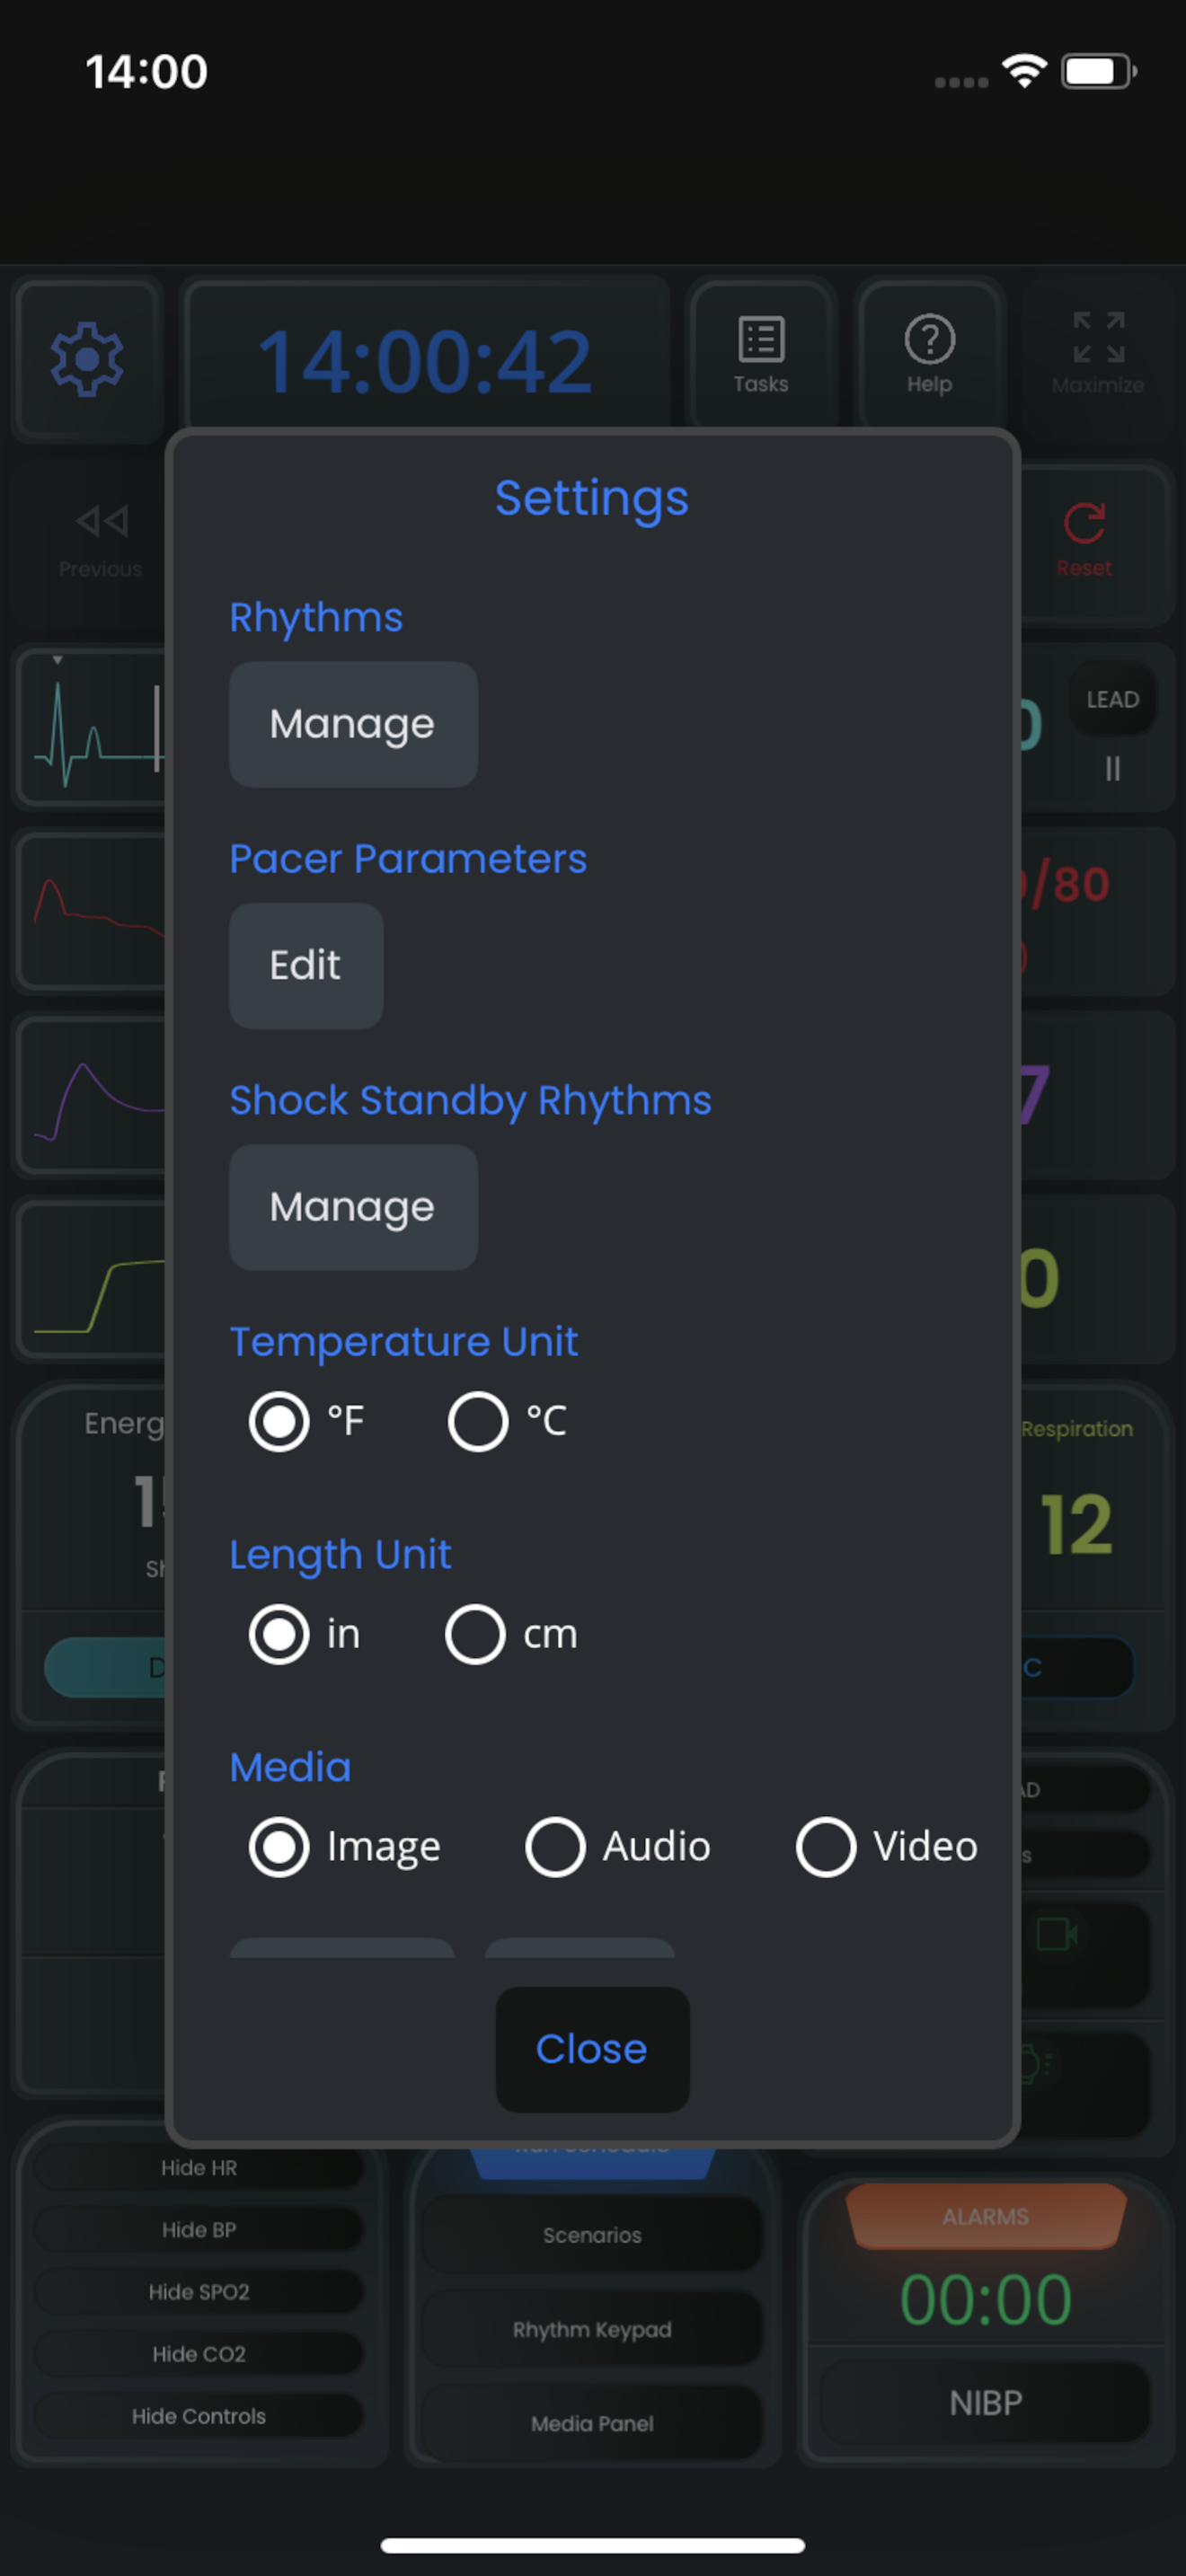Open the Scenarios menu item
1186x2576 pixels.
pos(592,2234)
